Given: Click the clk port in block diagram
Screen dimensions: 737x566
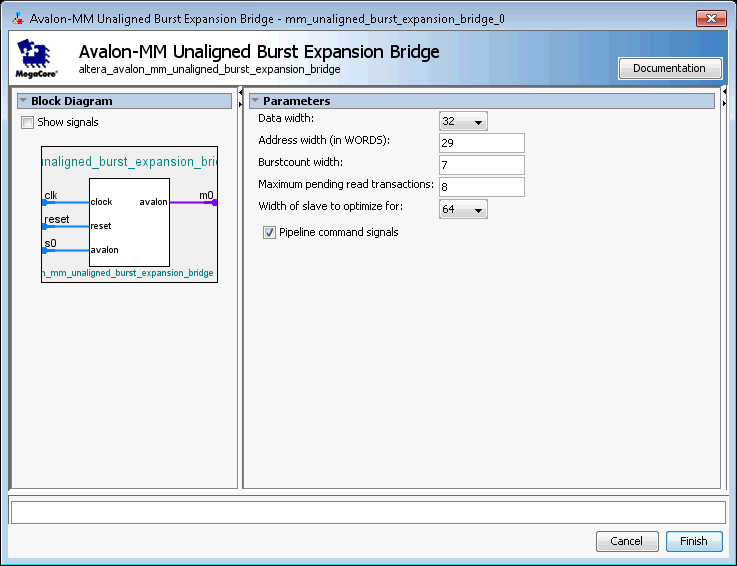Looking at the screenshot, I should 50,196.
